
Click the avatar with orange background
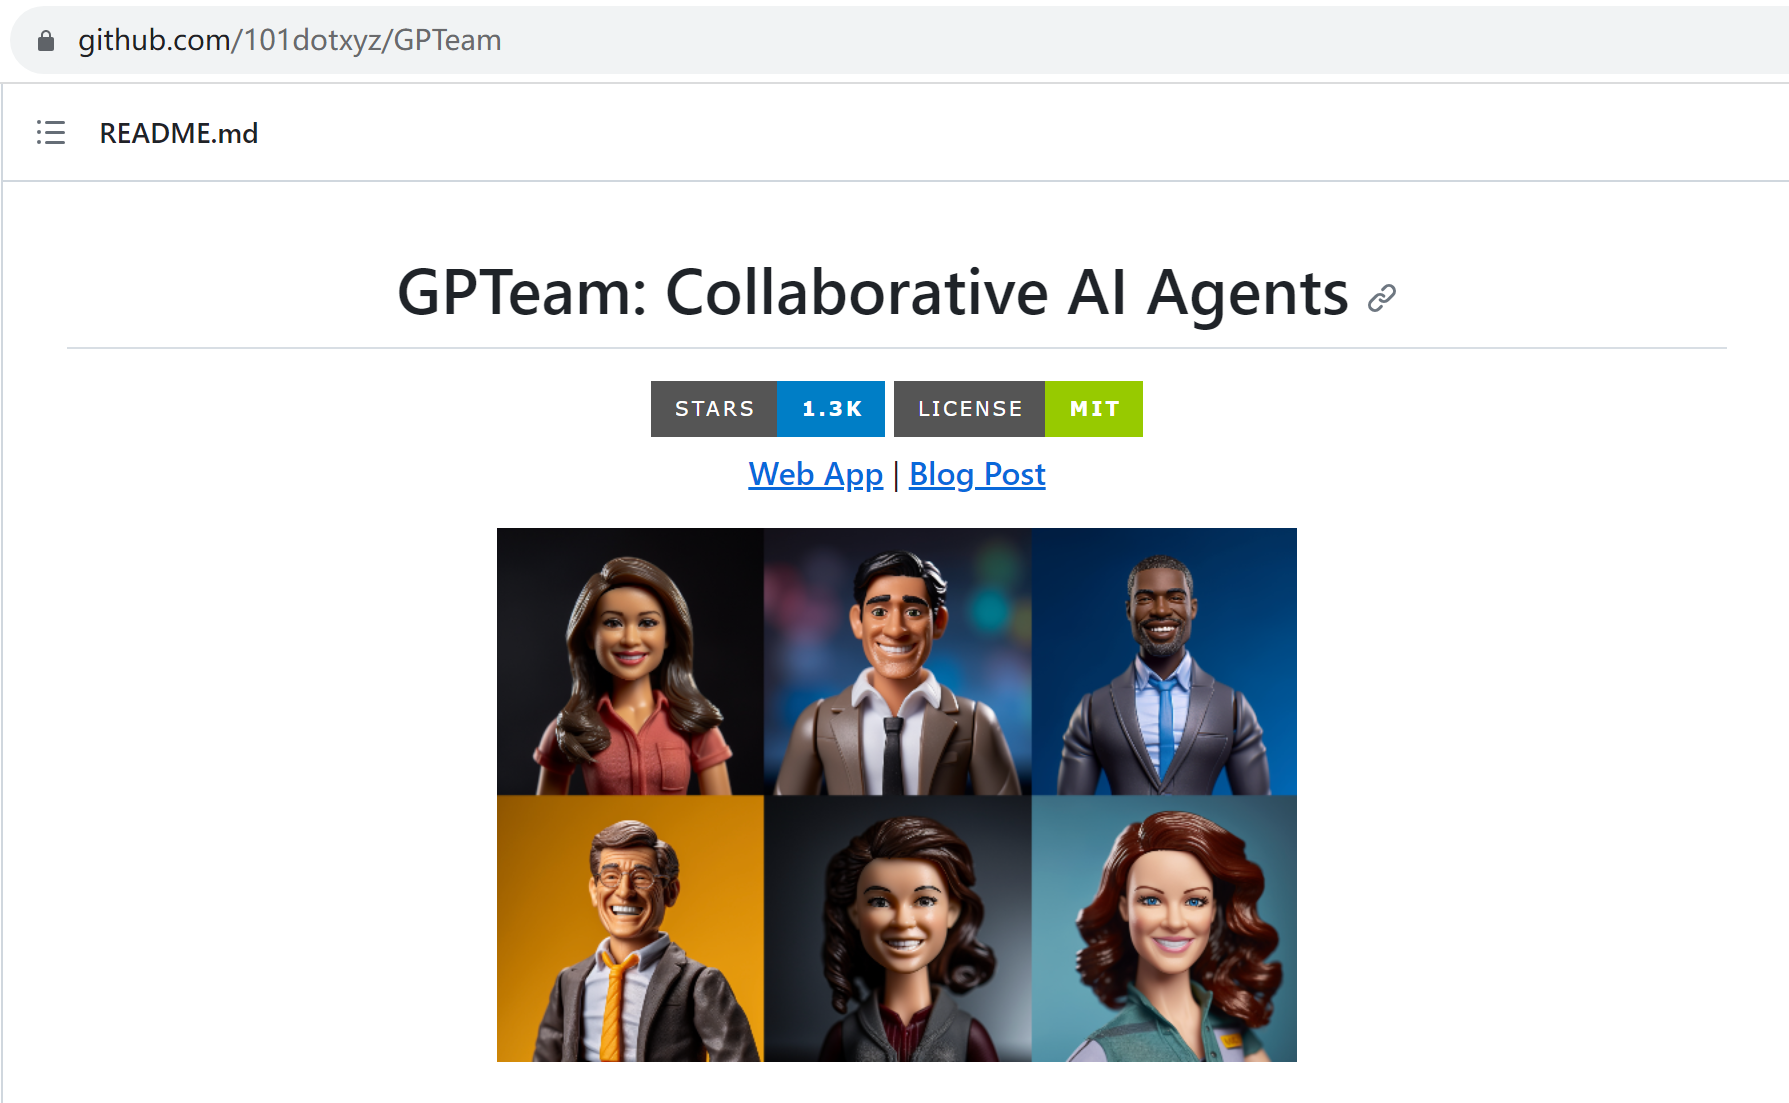630,928
